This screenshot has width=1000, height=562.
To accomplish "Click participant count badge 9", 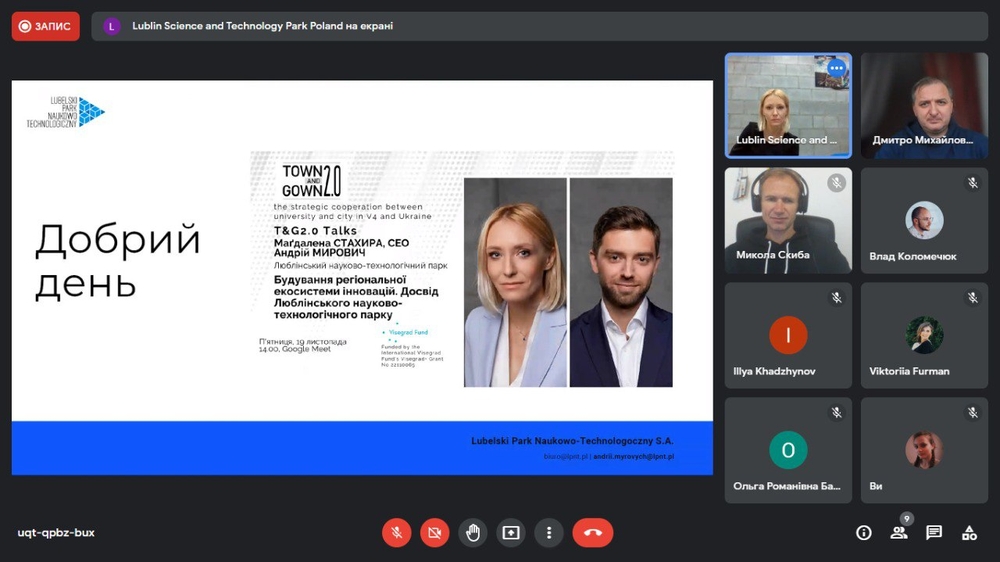I will (x=906, y=519).
